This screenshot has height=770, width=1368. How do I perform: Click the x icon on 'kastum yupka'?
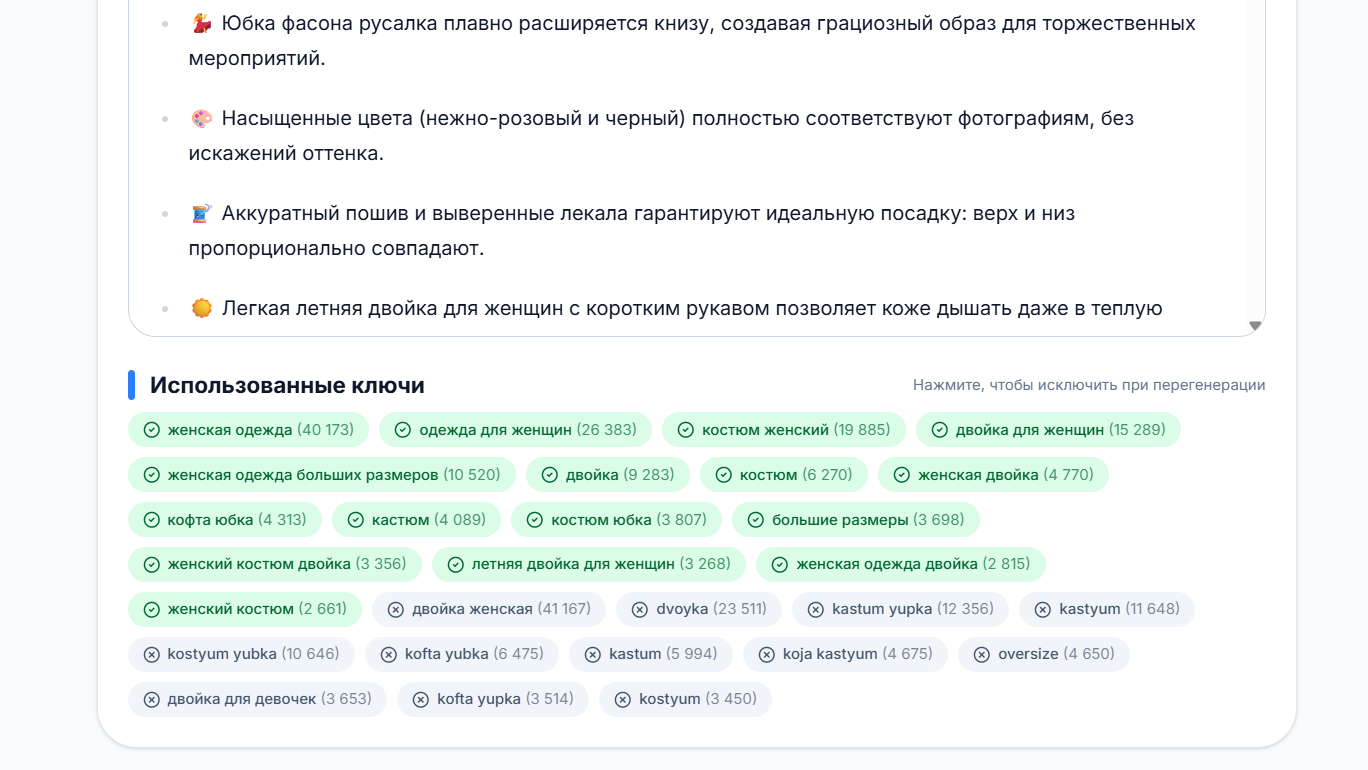pyautogui.click(x=816, y=609)
